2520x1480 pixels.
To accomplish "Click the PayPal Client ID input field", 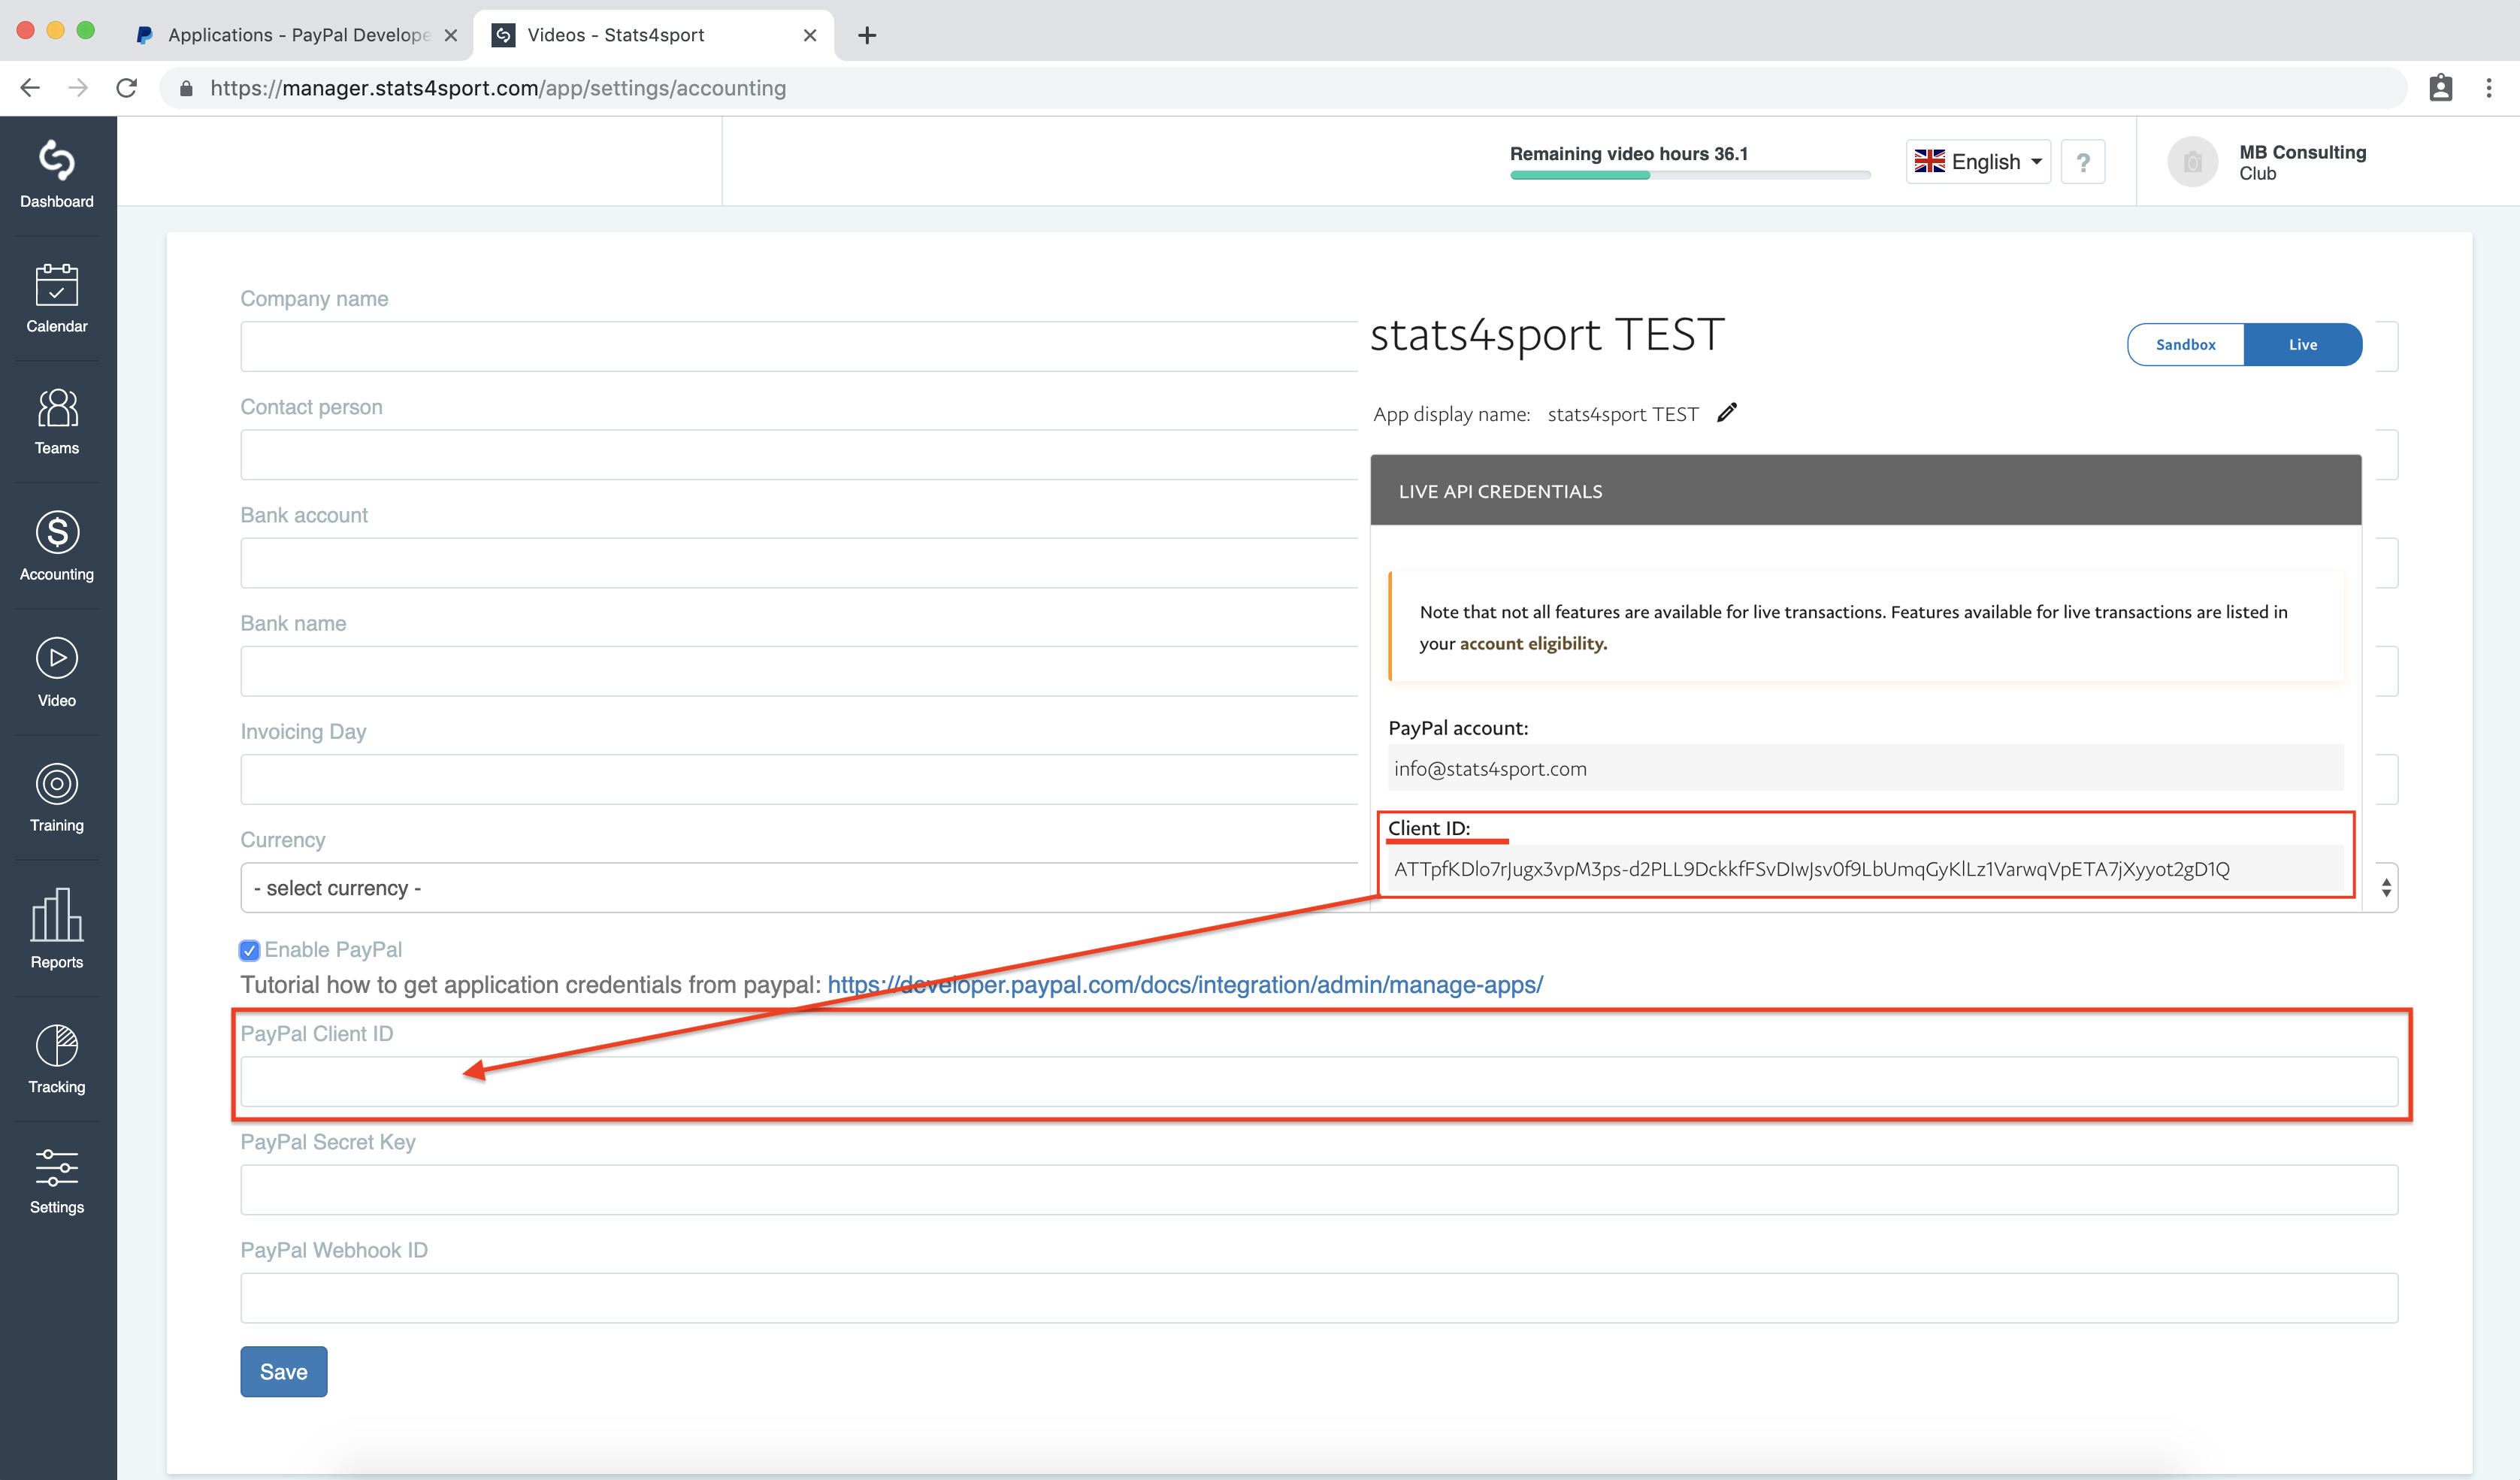I will (1319, 1081).
